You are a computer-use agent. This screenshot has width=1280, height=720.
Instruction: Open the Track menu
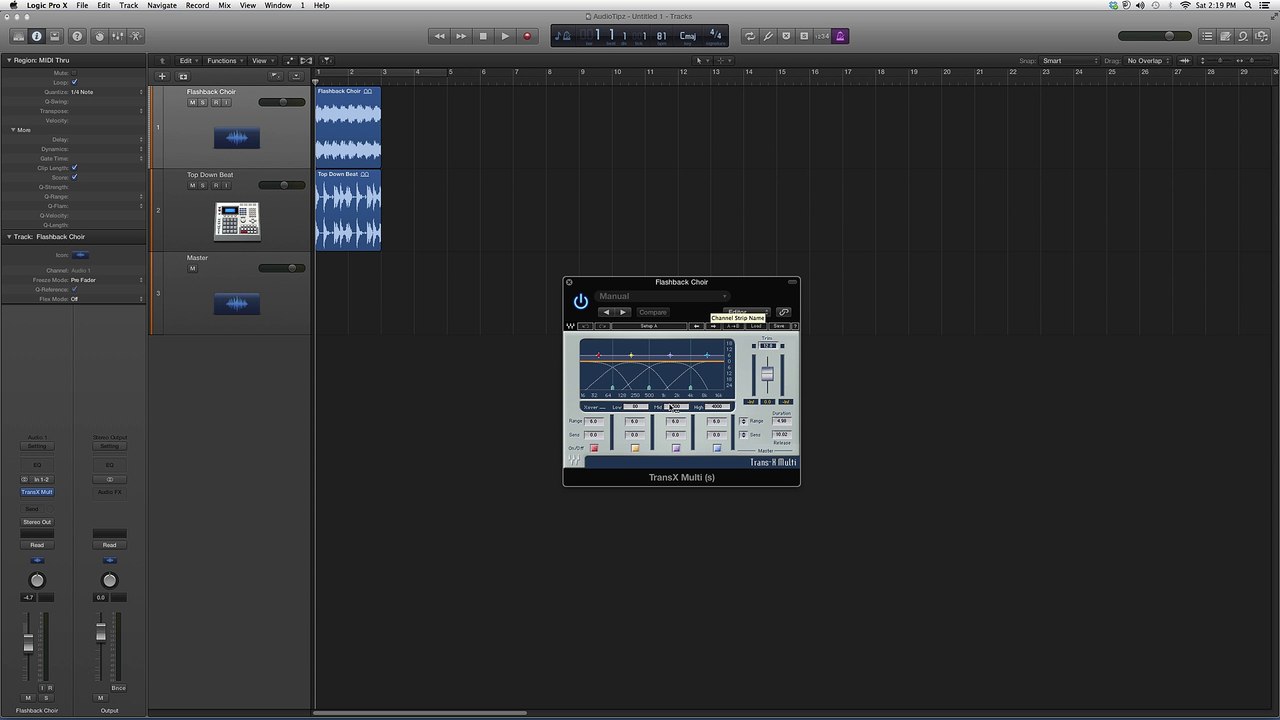pyautogui.click(x=129, y=5)
